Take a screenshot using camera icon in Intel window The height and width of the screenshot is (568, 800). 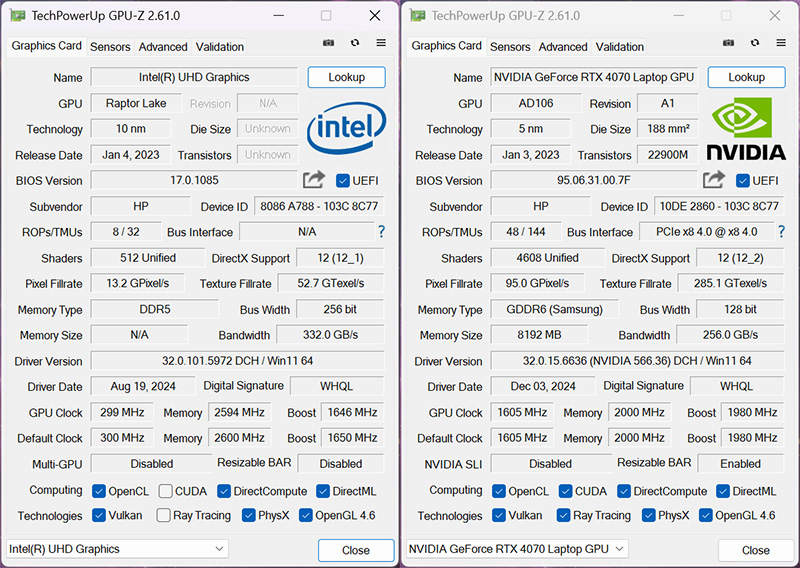pos(329,43)
